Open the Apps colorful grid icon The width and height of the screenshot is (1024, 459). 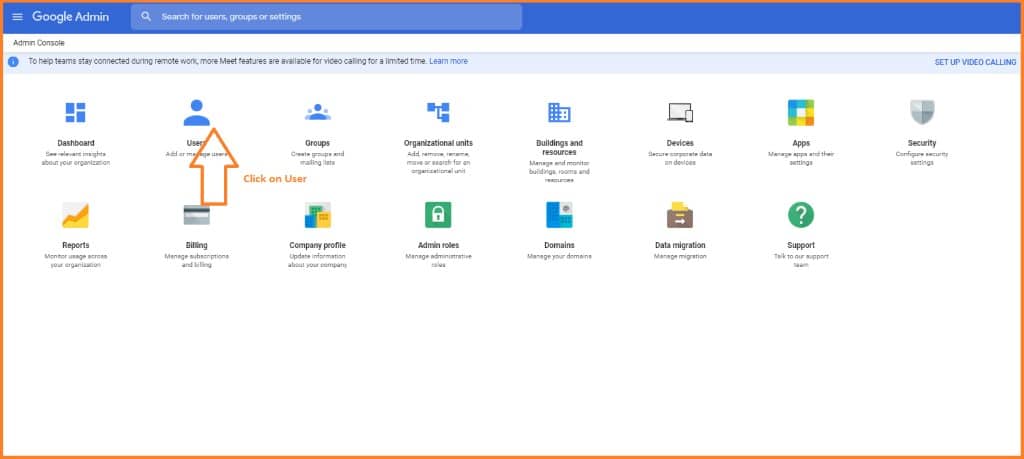pos(801,112)
